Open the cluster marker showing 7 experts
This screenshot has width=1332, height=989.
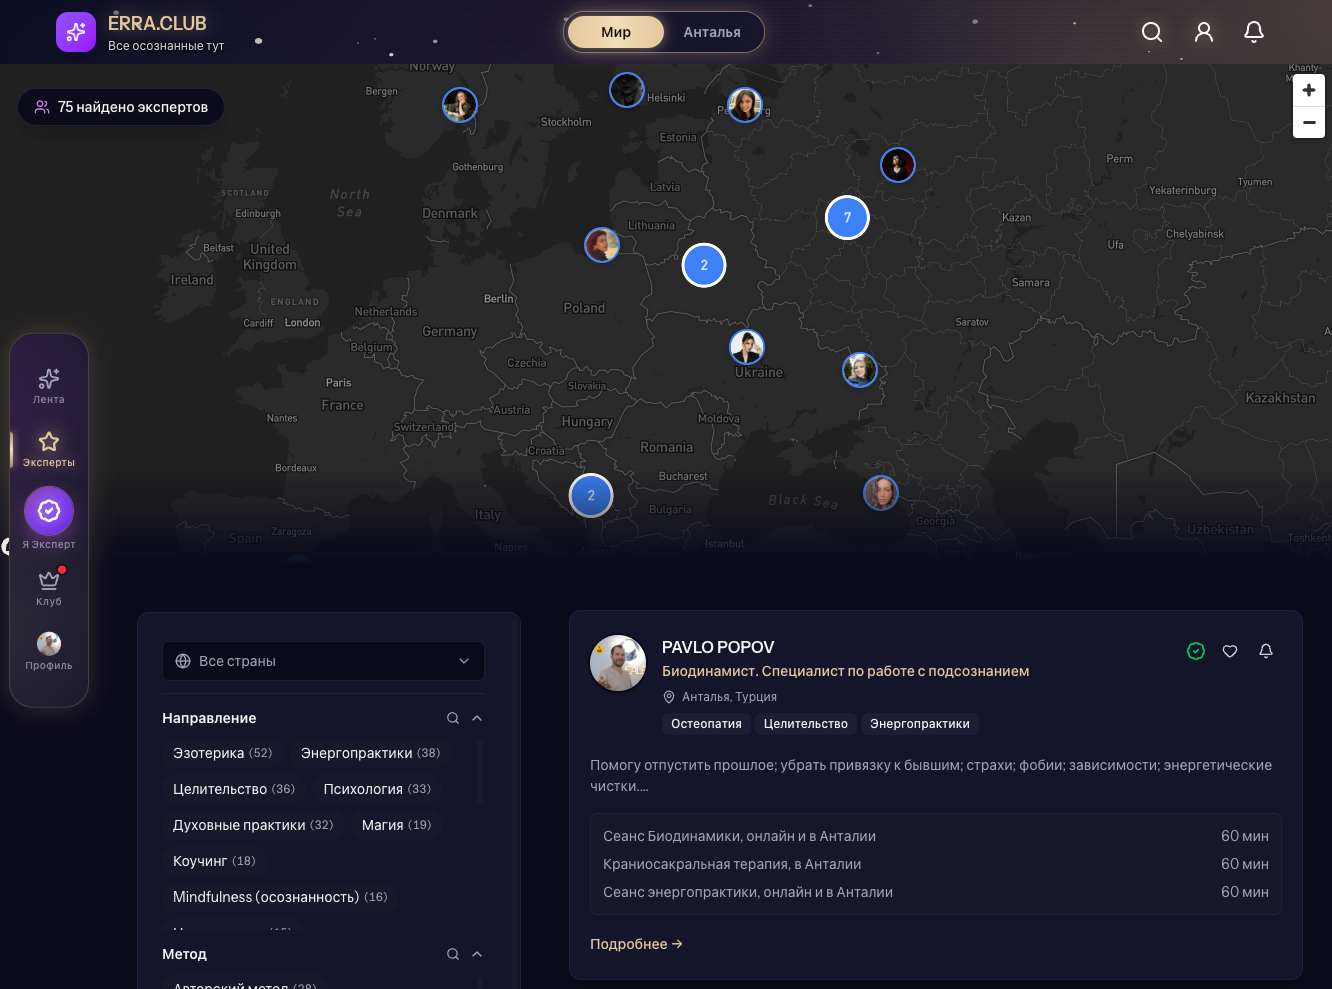(847, 217)
